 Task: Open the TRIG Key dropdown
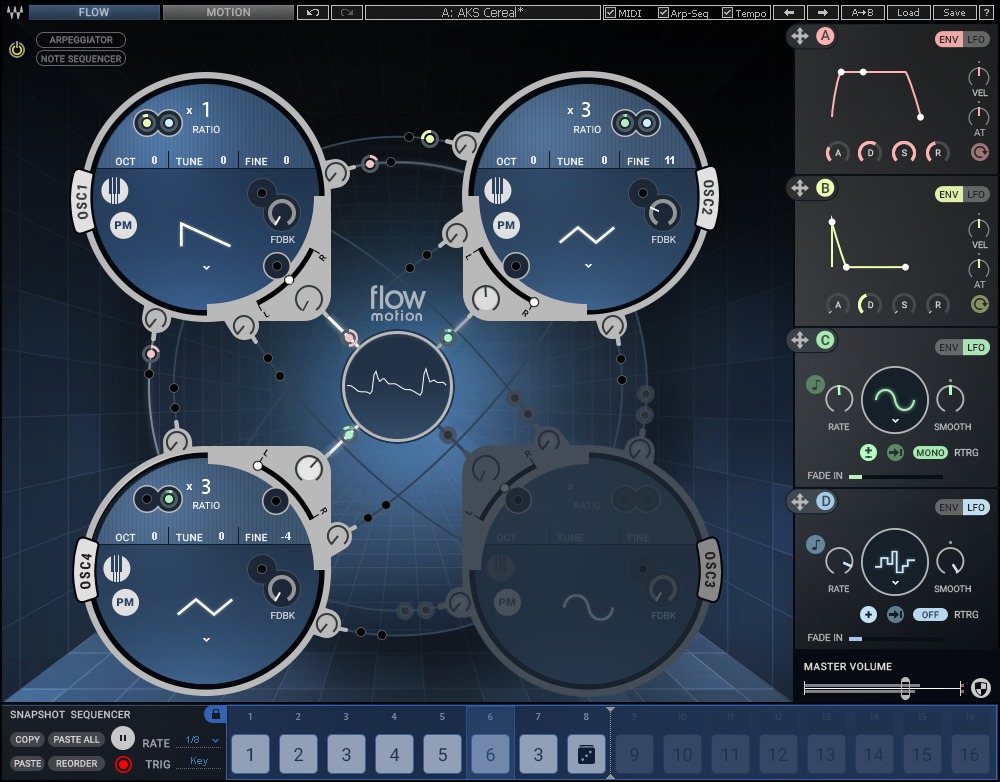[x=198, y=762]
